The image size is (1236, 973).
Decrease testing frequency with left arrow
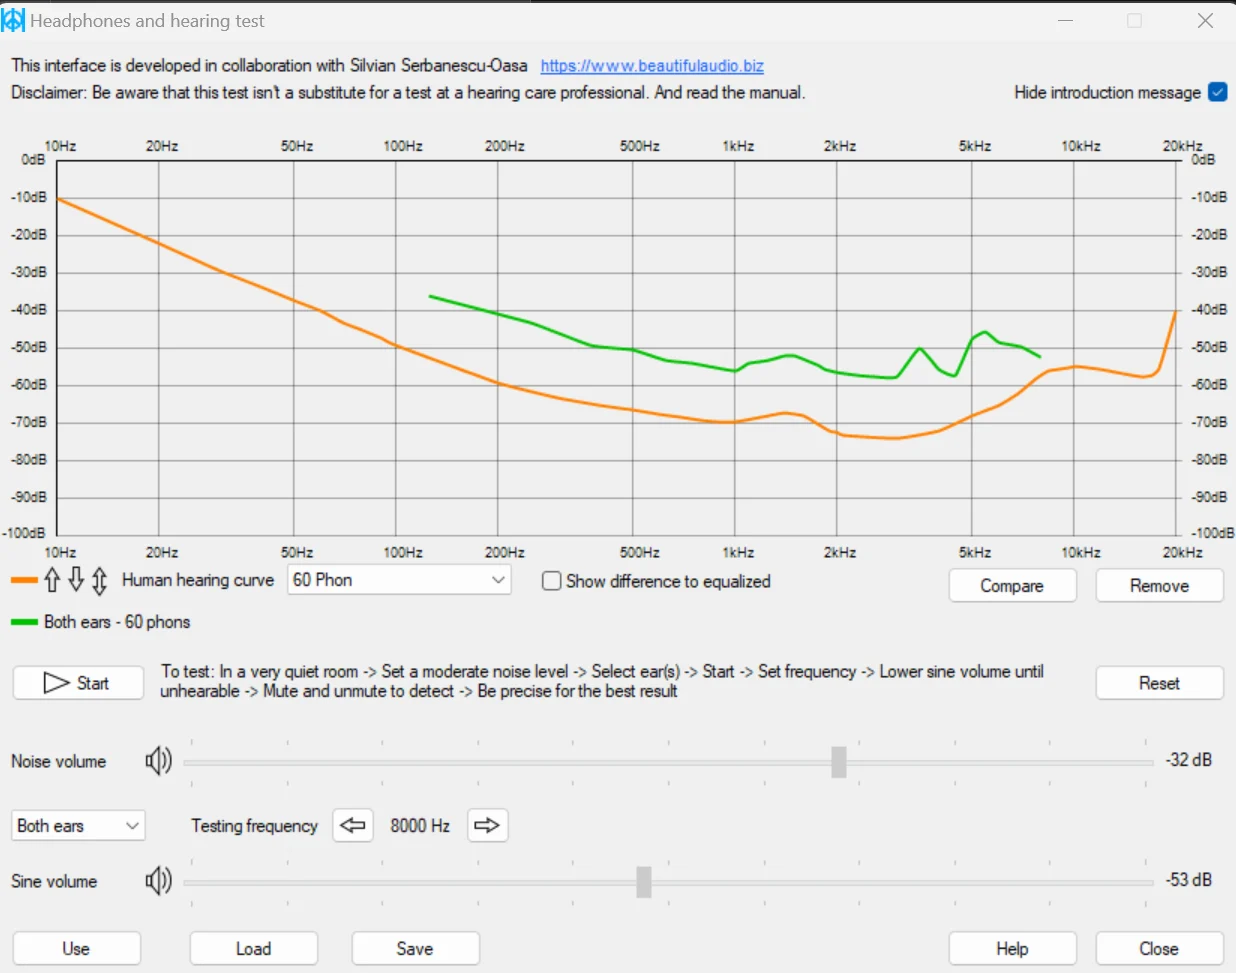[x=353, y=825]
